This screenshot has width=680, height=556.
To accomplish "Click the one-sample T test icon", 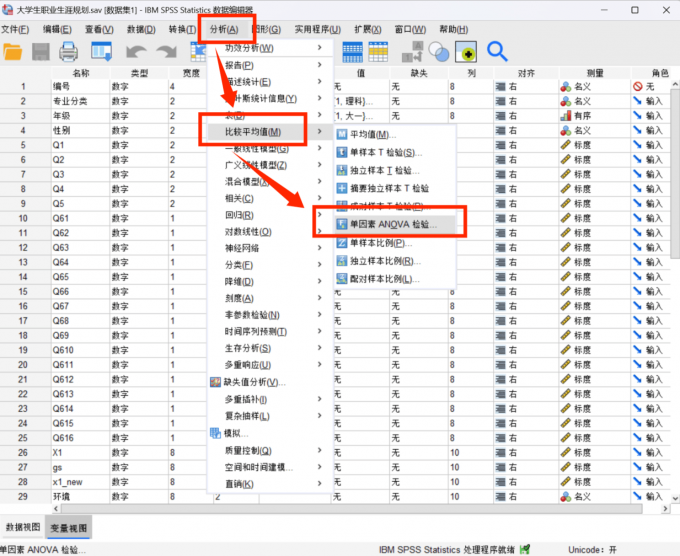I will [x=342, y=152].
